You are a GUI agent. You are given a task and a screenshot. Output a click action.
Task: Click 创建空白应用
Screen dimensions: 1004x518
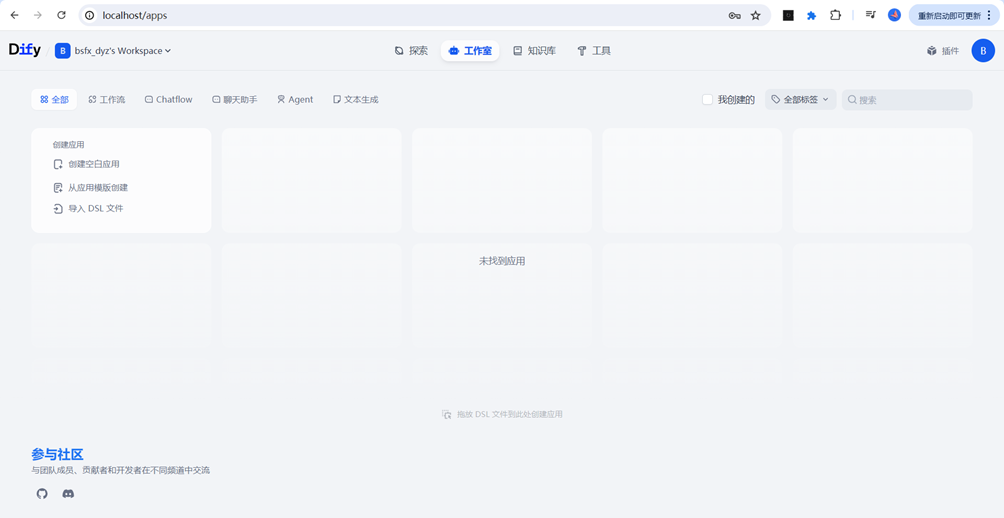point(86,164)
